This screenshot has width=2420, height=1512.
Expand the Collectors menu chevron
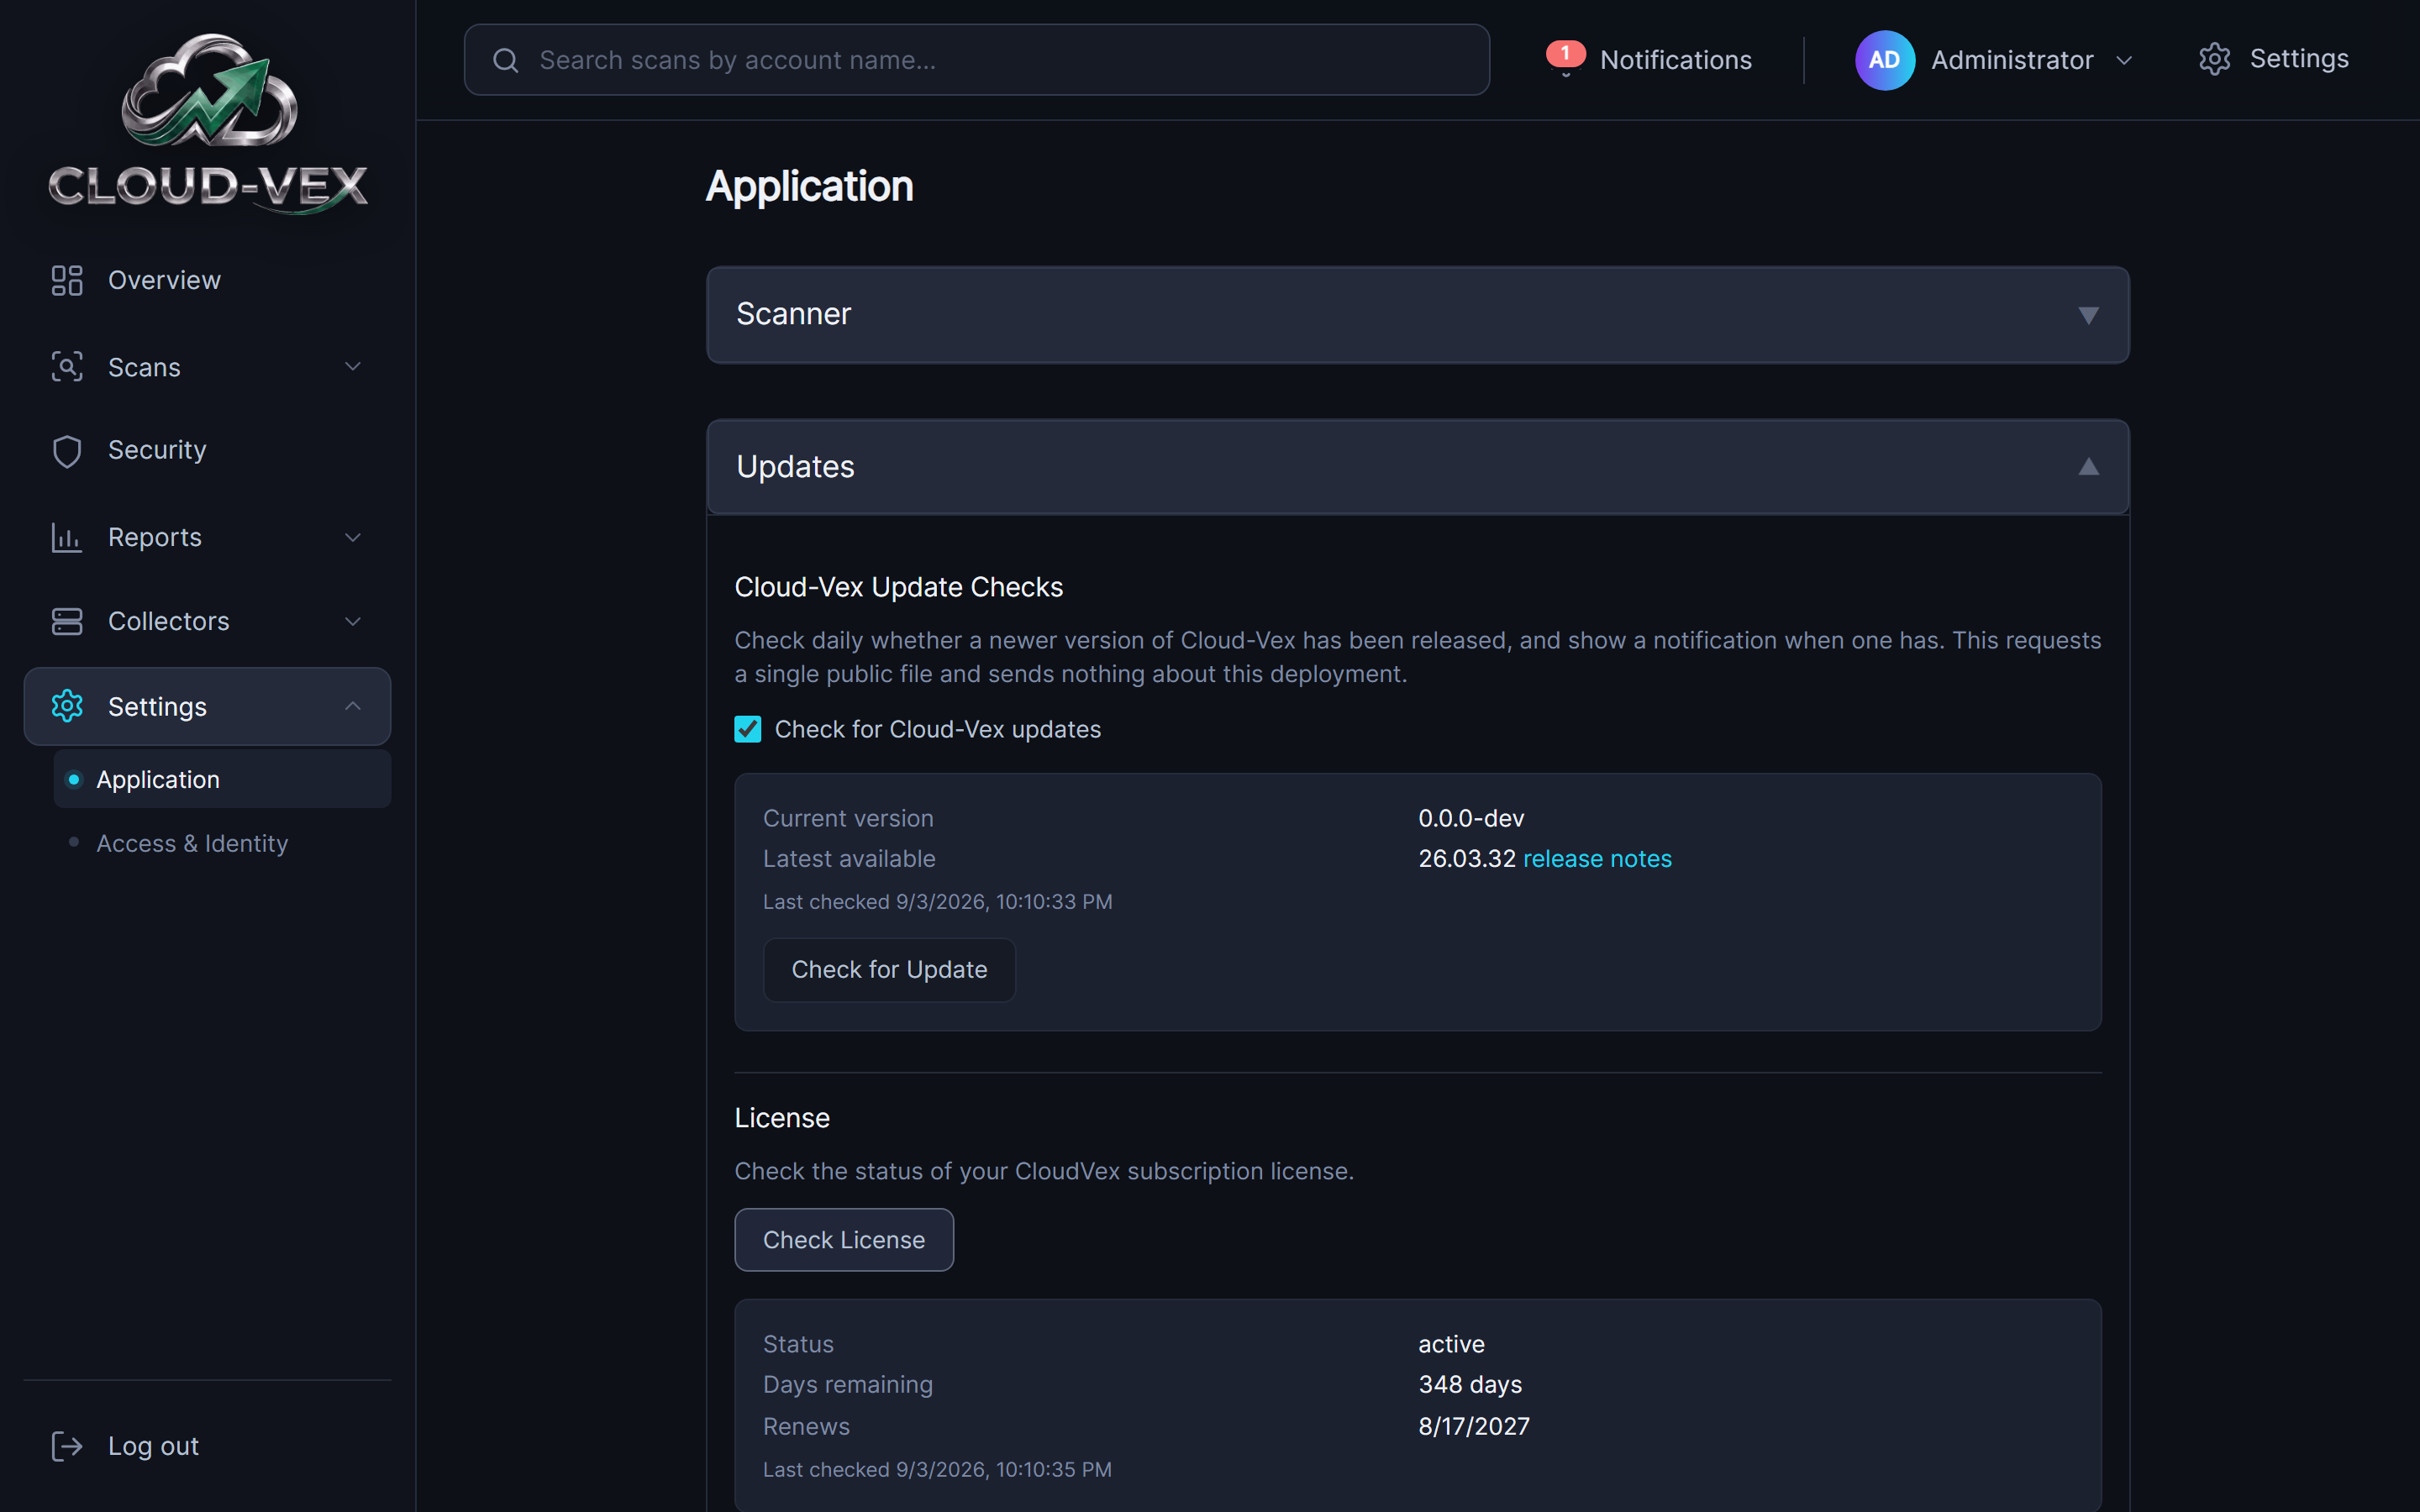353,621
